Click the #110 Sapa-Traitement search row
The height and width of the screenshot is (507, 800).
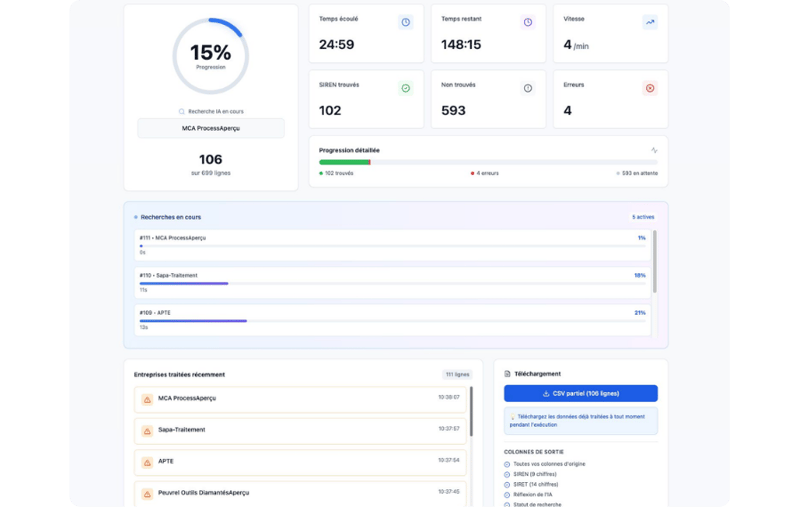point(392,282)
